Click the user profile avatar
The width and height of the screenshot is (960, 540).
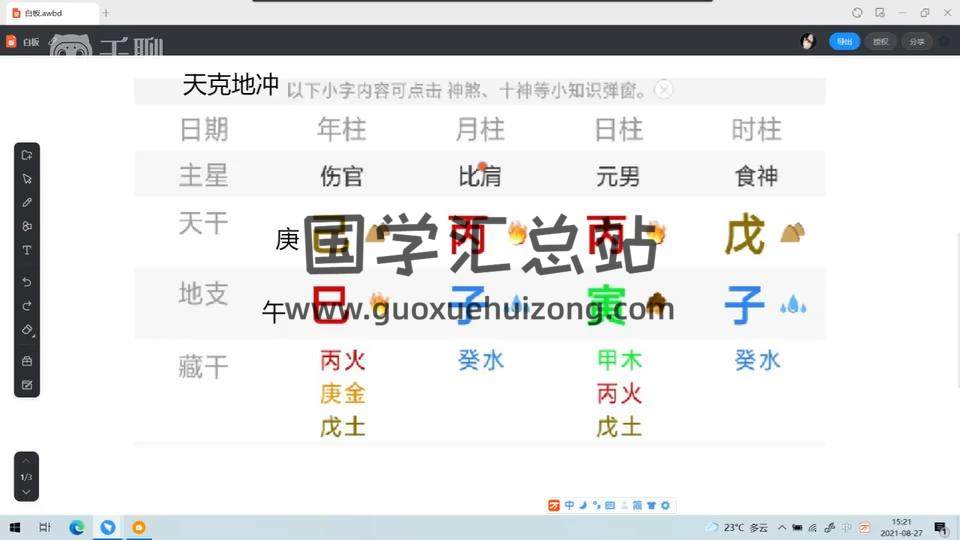[808, 42]
